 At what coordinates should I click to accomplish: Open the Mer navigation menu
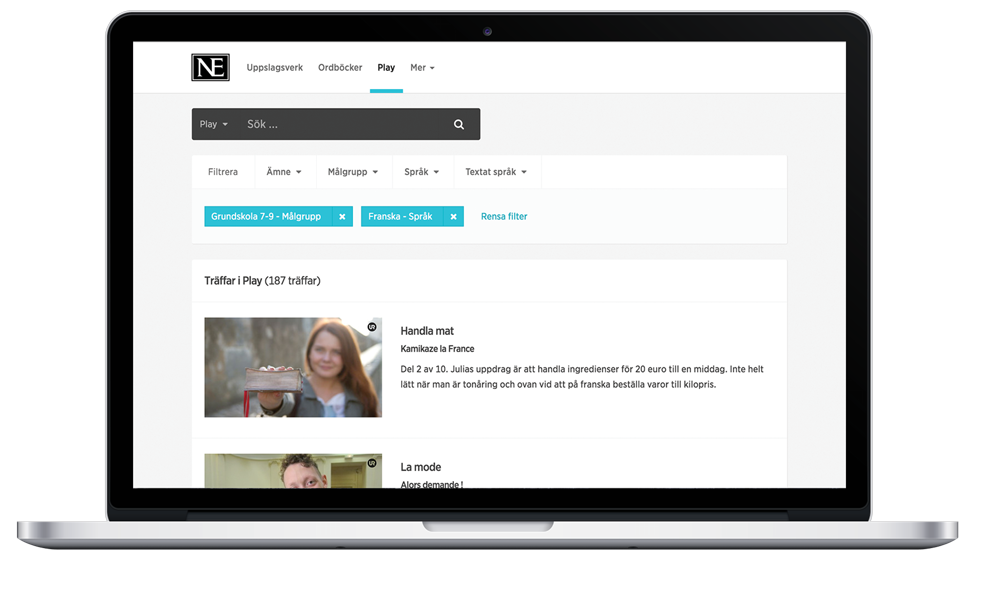click(422, 68)
